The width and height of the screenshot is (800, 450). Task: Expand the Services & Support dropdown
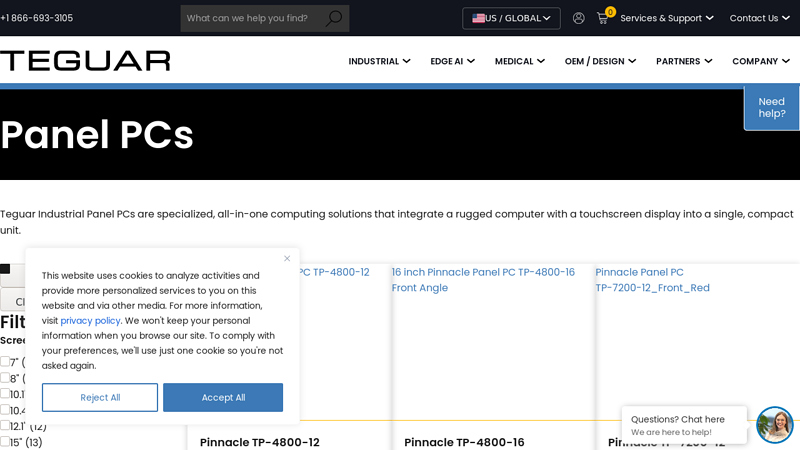tap(666, 18)
